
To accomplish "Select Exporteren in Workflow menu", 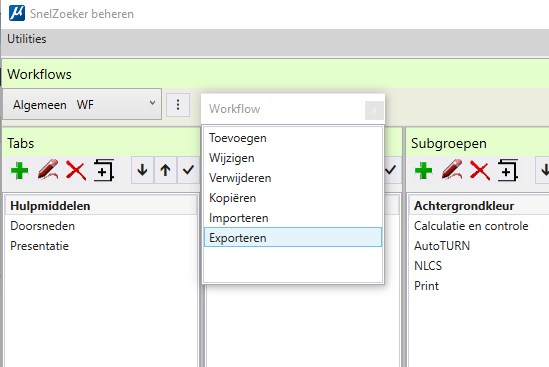I will pyautogui.click(x=293, y=237).
